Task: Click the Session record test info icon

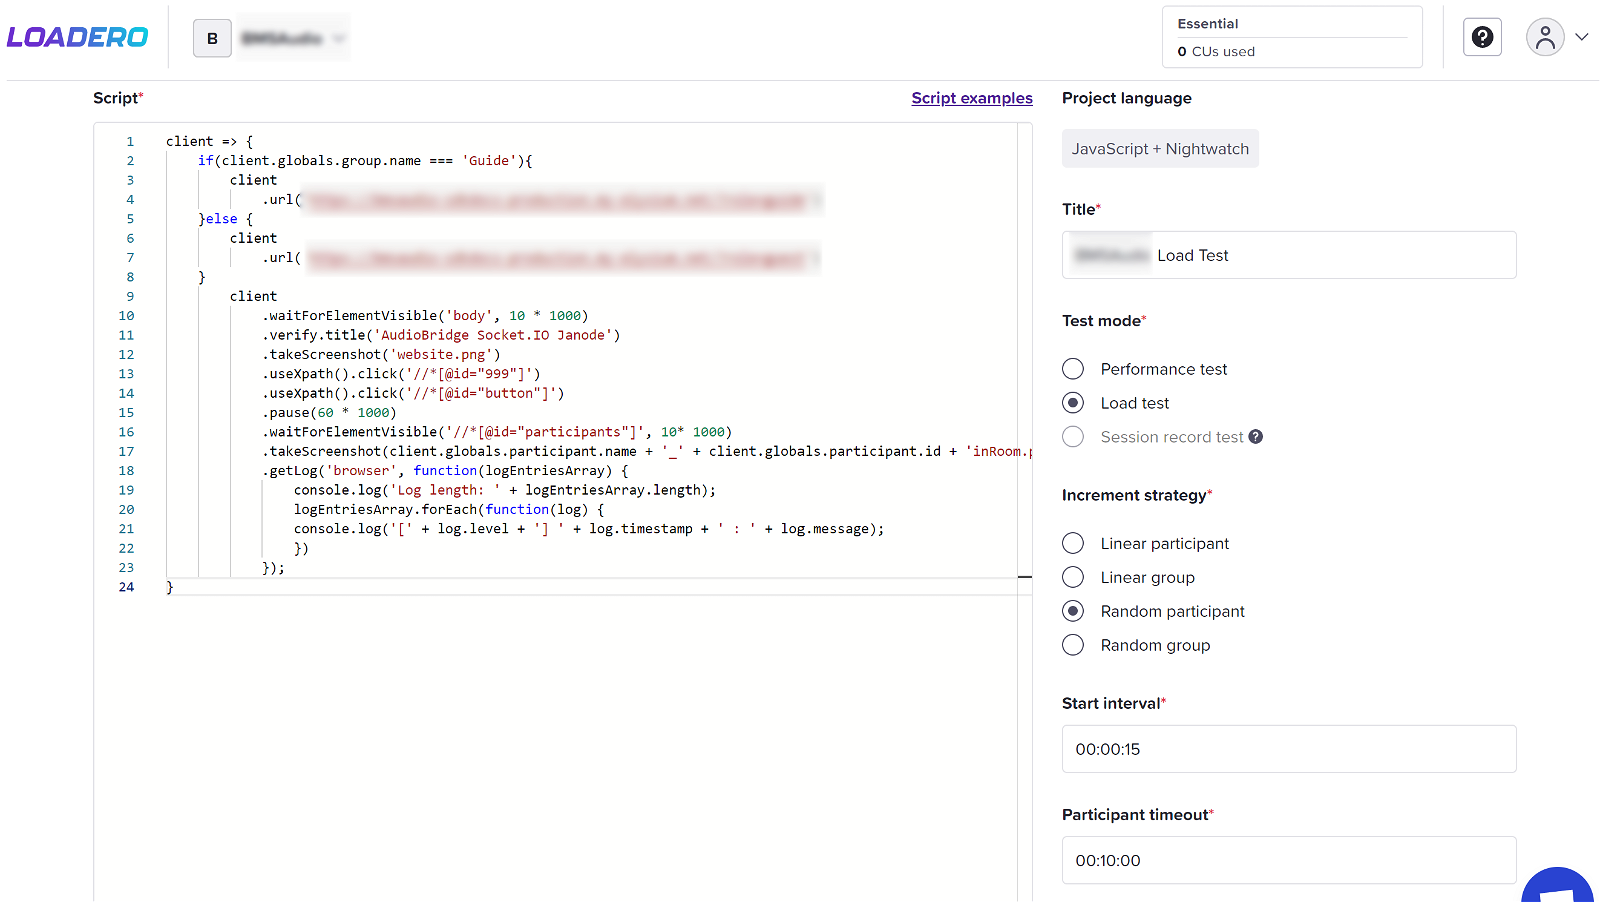Action: 1256,437
